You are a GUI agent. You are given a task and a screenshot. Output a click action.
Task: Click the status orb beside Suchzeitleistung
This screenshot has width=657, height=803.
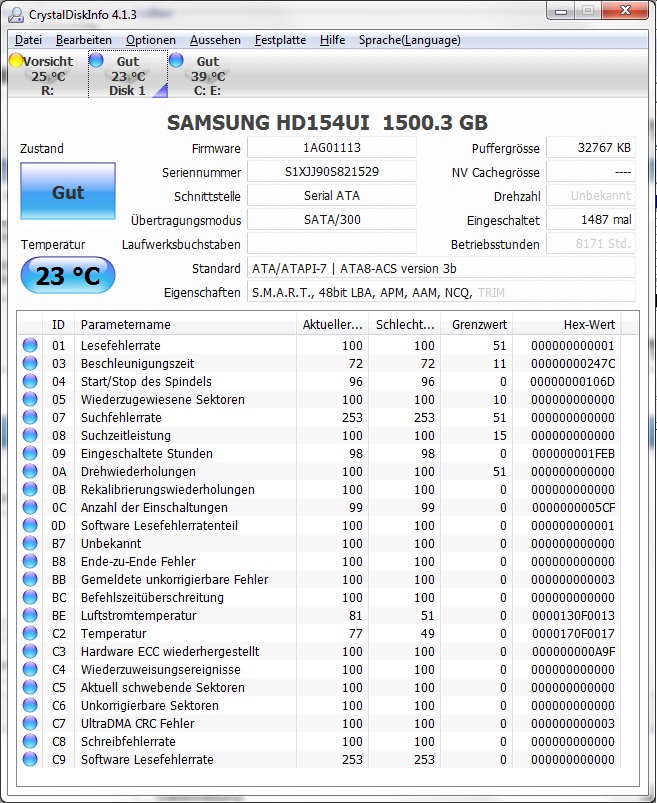coord(30,435)
